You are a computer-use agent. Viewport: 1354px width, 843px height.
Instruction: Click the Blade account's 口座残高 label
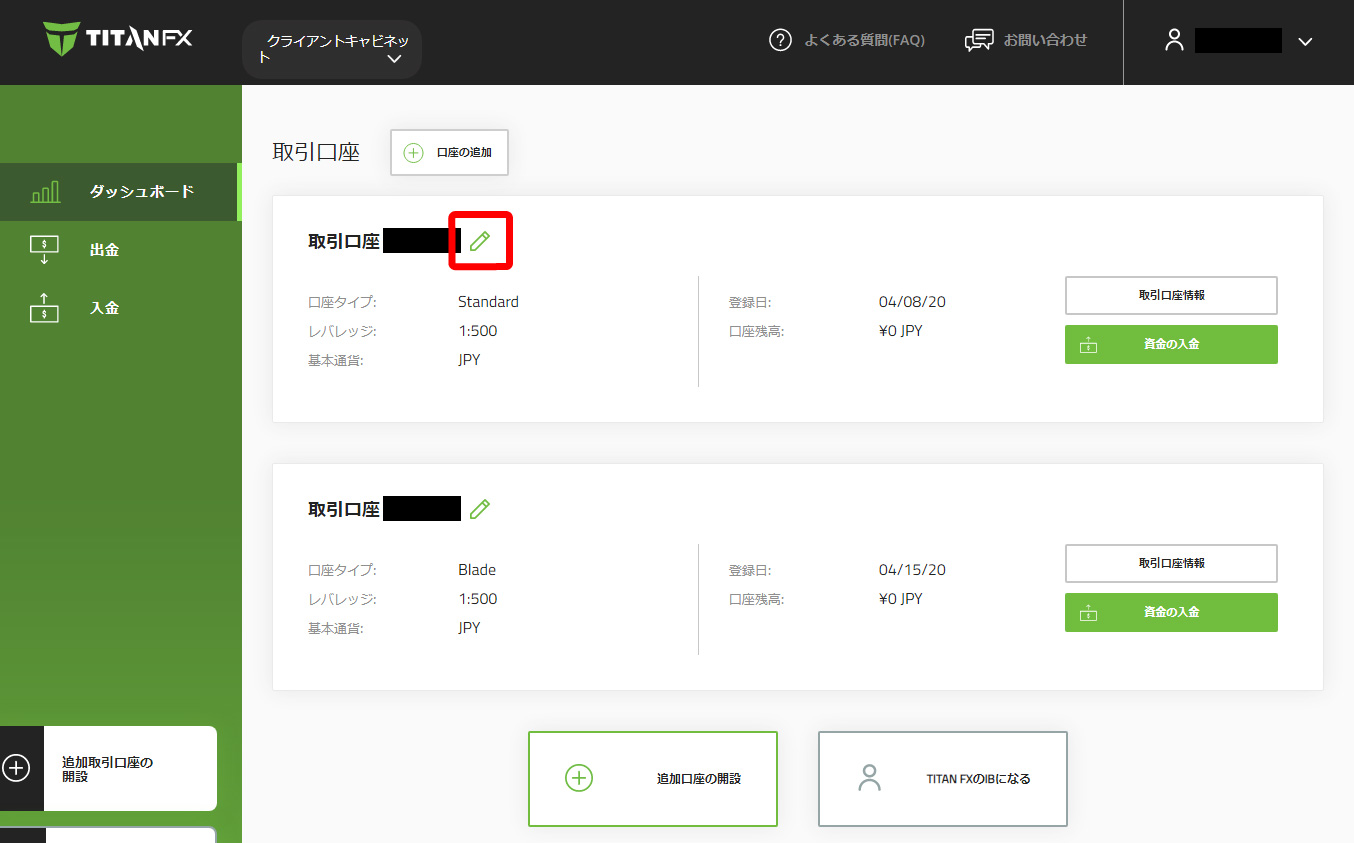pos(756,599)
